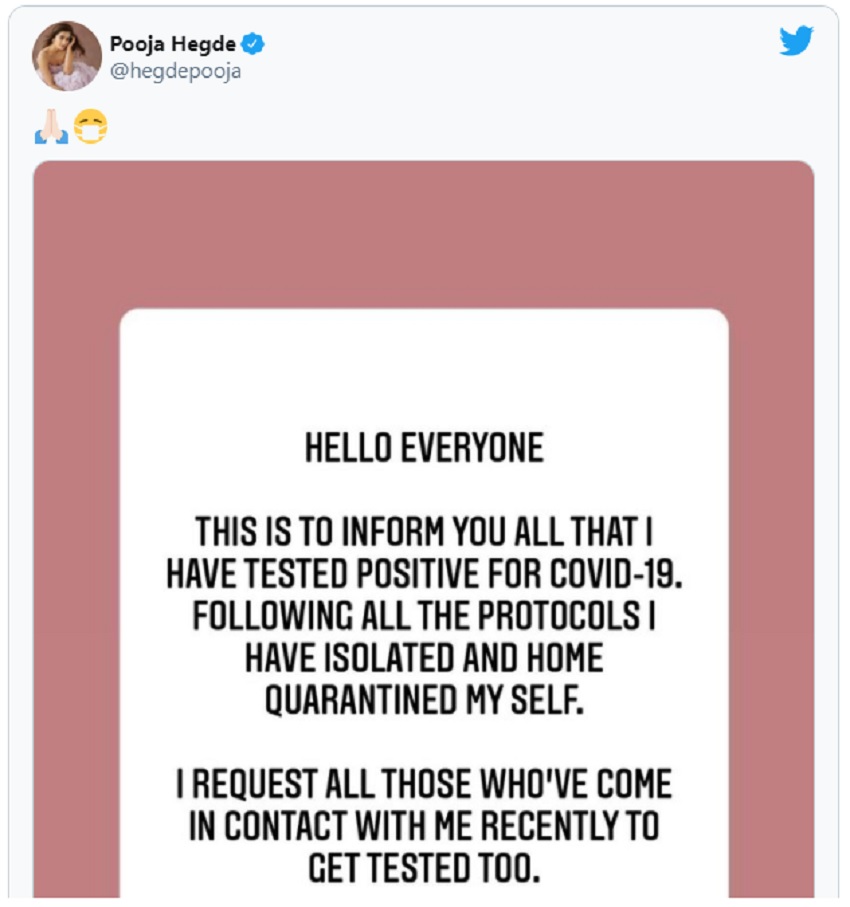Click the blue verified badge

click(x=256, y=45)
